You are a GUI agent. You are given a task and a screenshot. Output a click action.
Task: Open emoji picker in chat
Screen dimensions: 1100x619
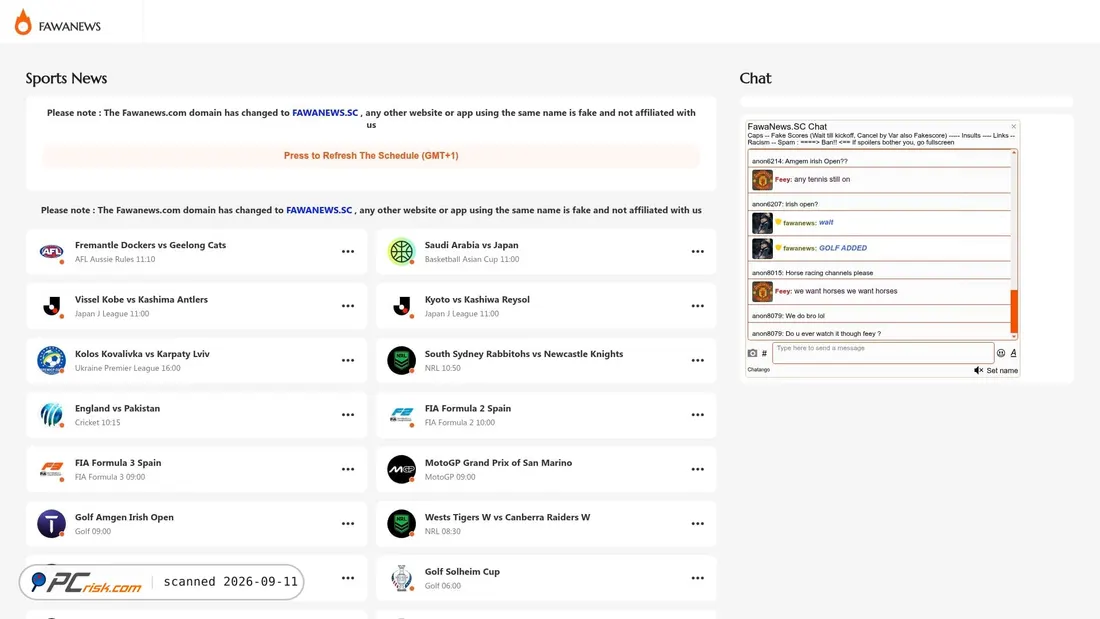(1001, 353)
